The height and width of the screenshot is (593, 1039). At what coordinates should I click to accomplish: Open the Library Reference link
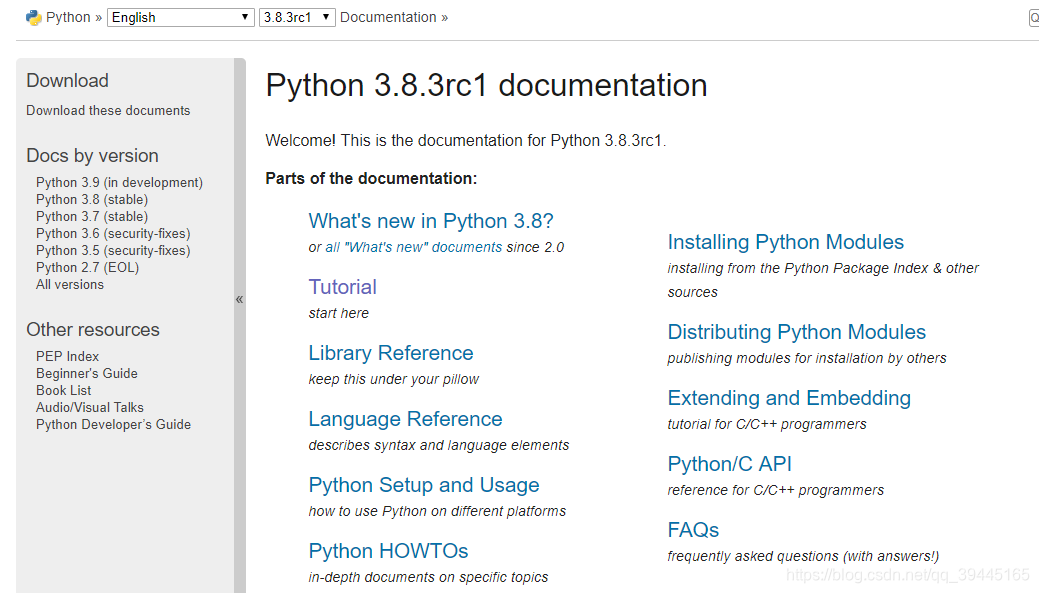tap(391, 353)
